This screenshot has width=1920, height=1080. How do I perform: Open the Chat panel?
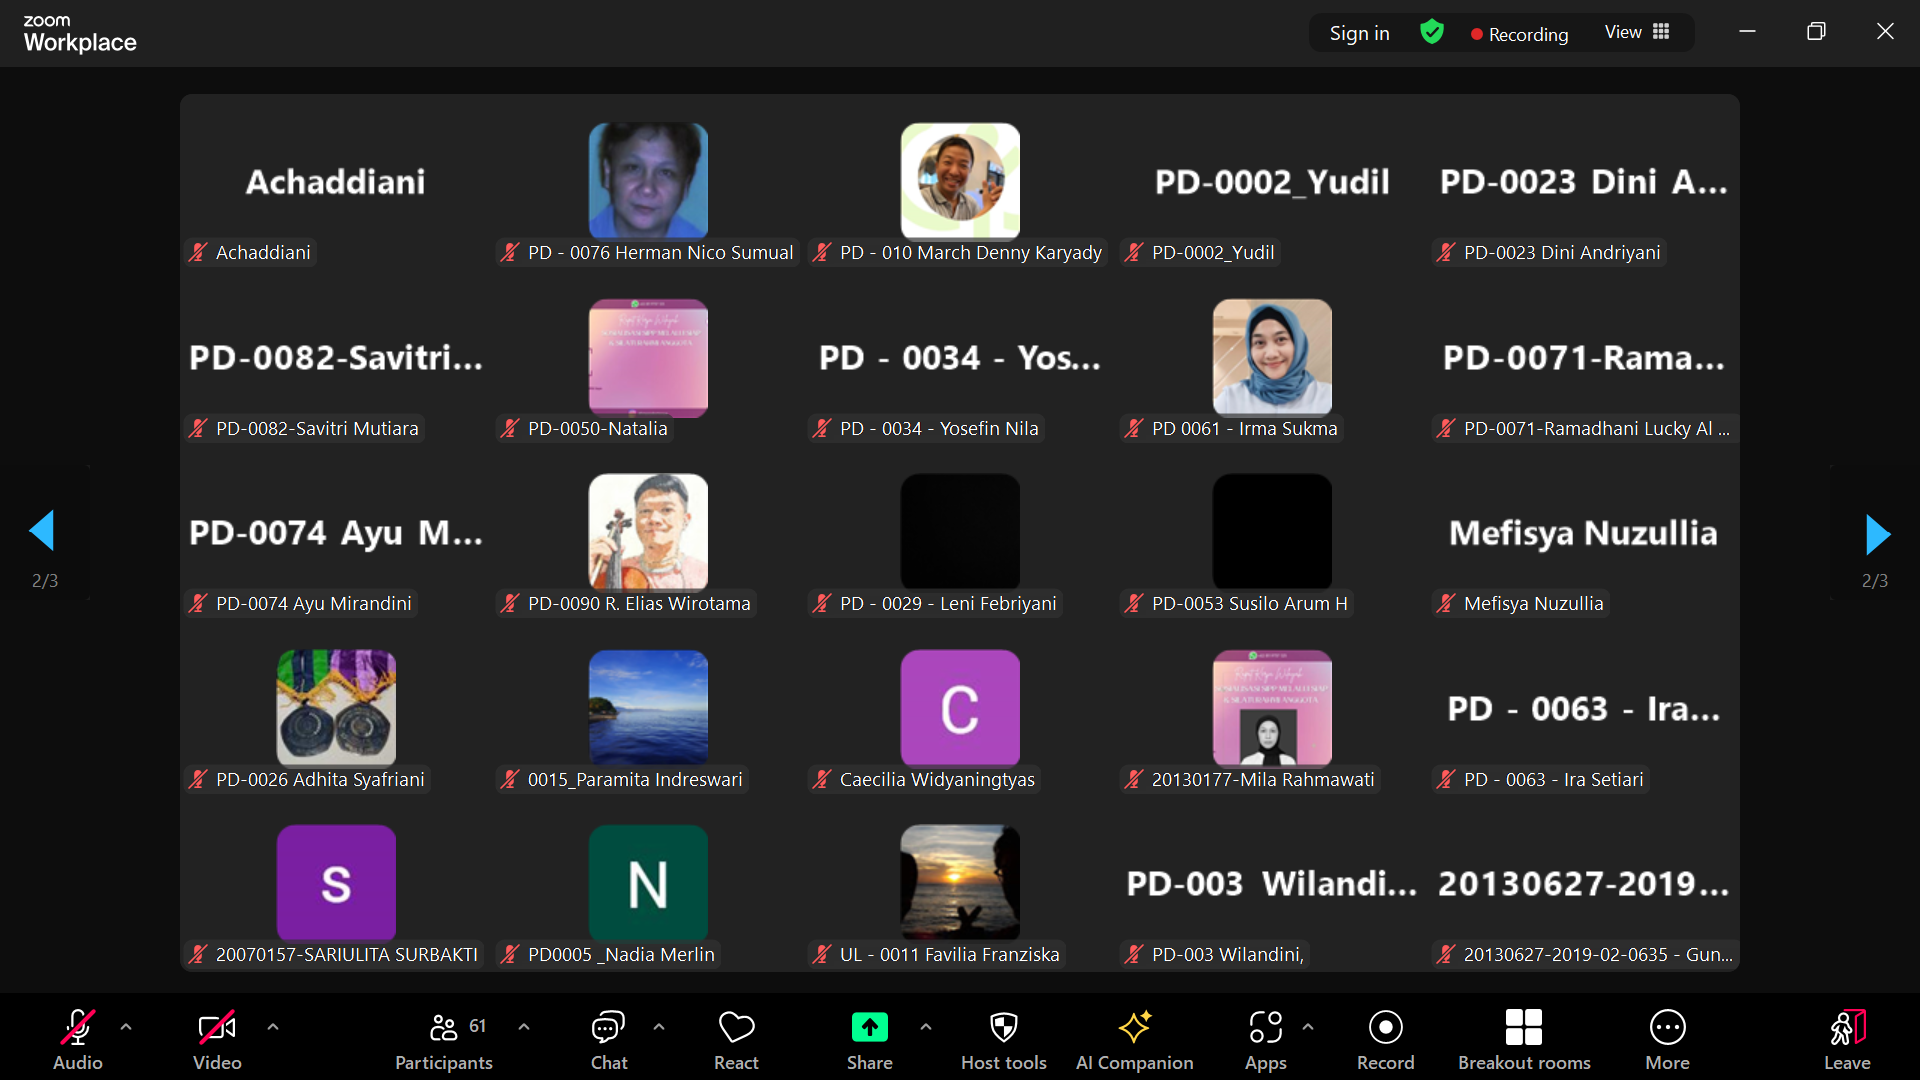pyautogui.click(x=608, y=1039)
